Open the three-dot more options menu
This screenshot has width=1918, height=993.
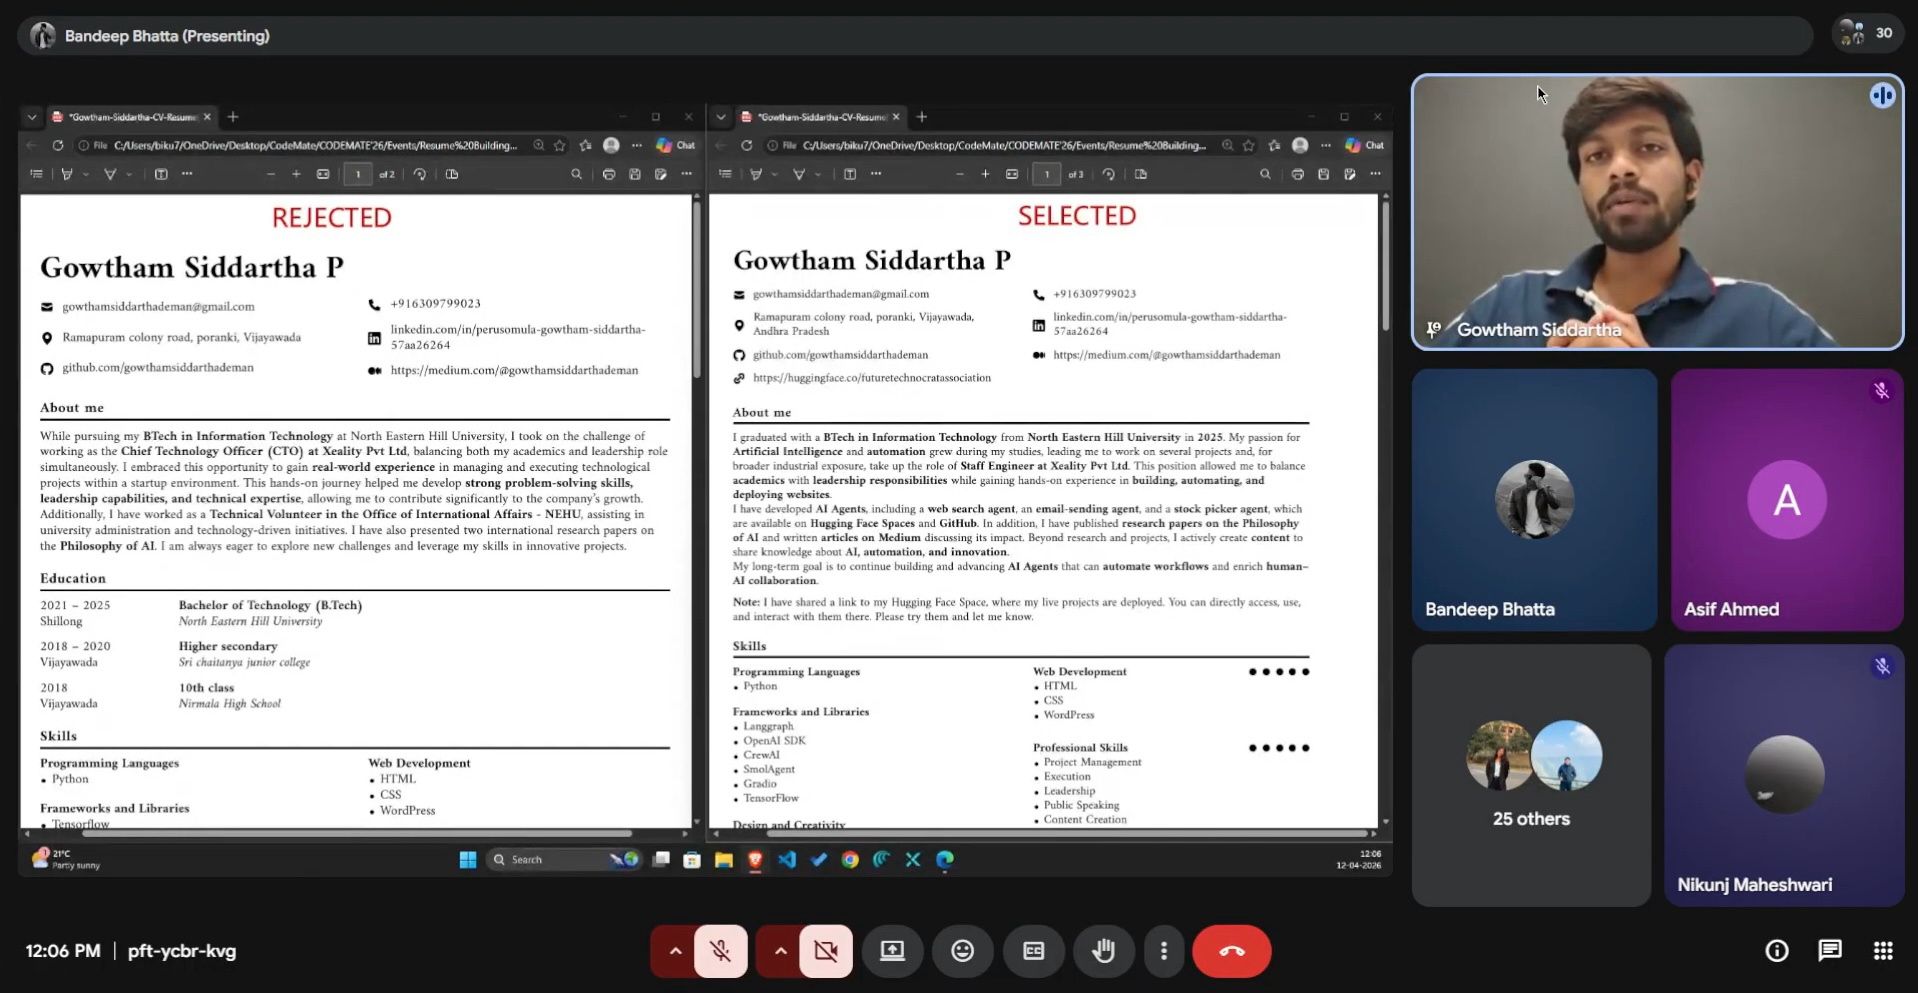[x=1163, y=951]
